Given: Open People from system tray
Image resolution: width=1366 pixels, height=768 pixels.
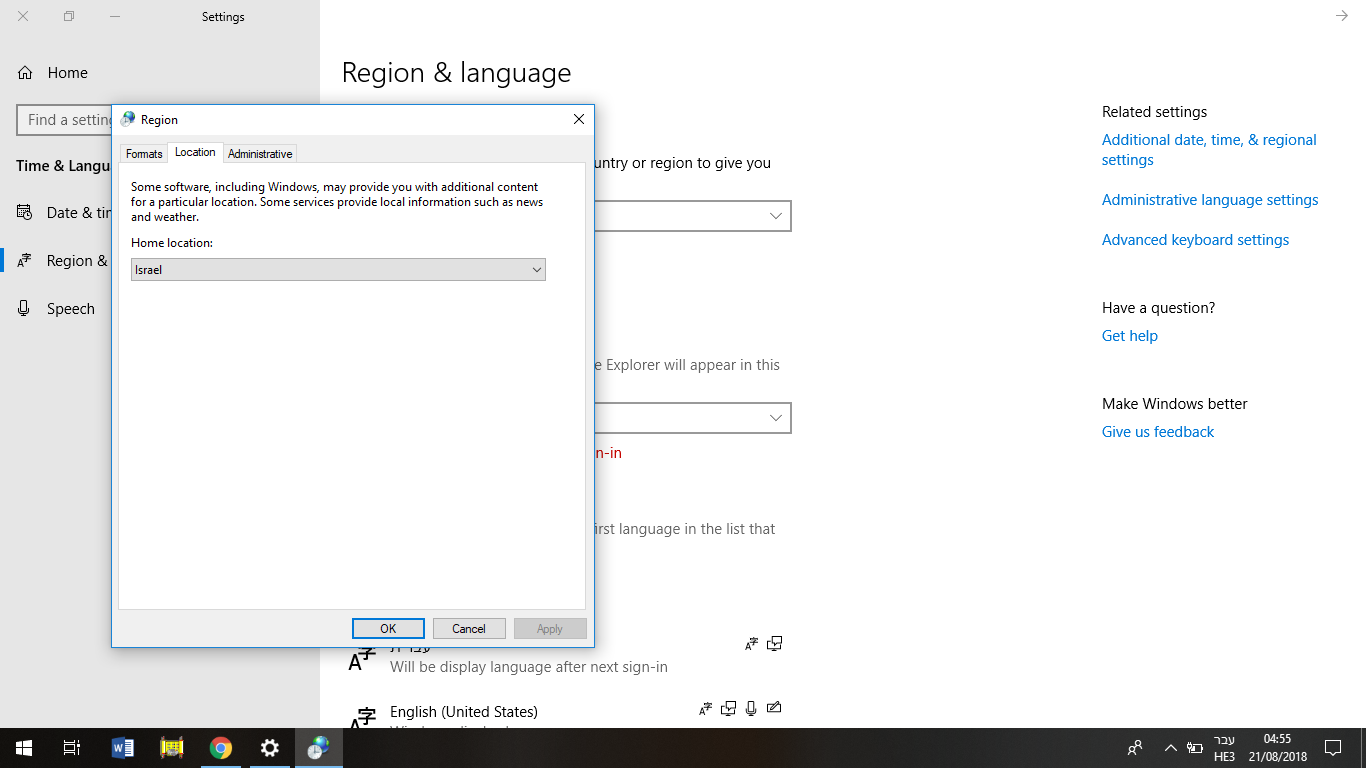Looking at the screenshot, I should [1135, 748].
